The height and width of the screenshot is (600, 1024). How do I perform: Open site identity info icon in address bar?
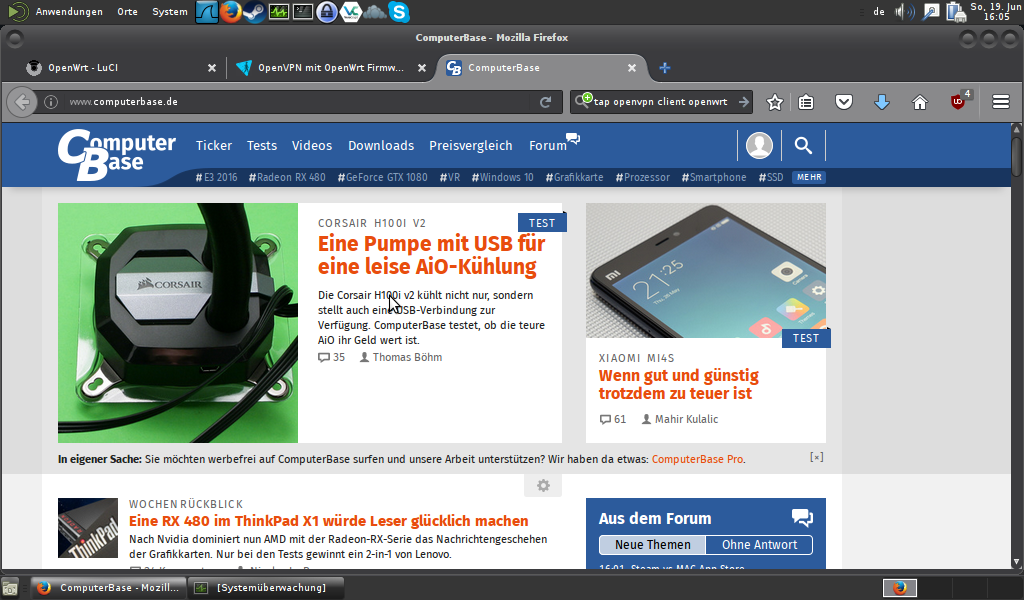(x=51, y=102)
